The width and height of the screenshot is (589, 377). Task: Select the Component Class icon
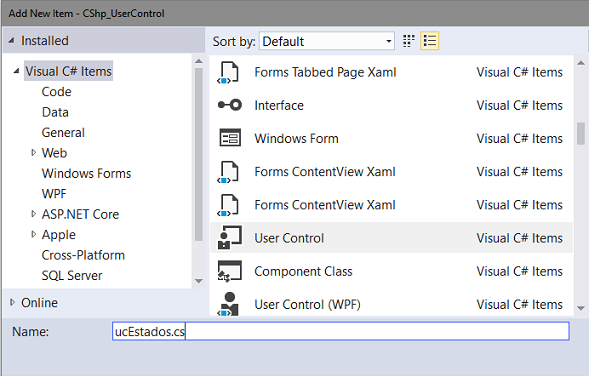click(230, 271)
